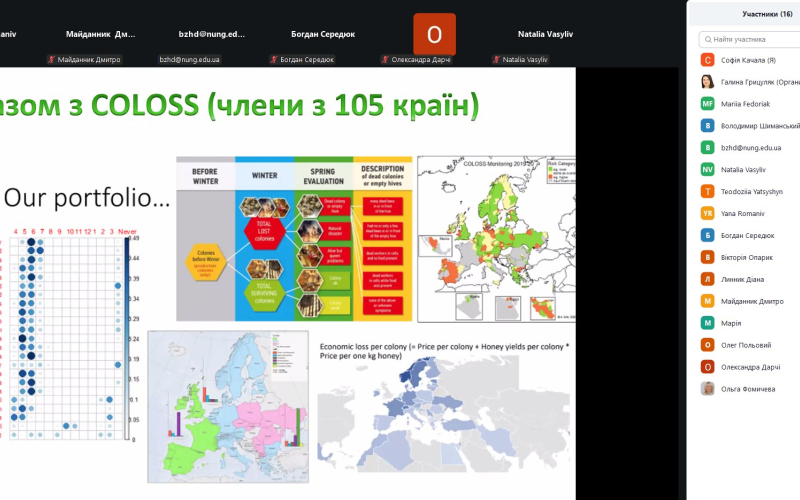Click muted mic icon on Natalia Vasyliv's video

[x=497, y=60]
